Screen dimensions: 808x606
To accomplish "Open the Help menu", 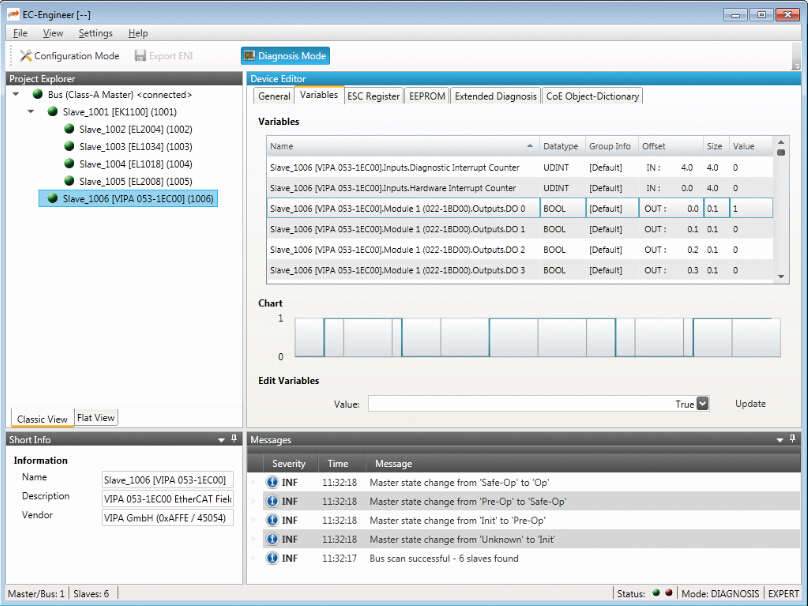I will pos(138,33).
